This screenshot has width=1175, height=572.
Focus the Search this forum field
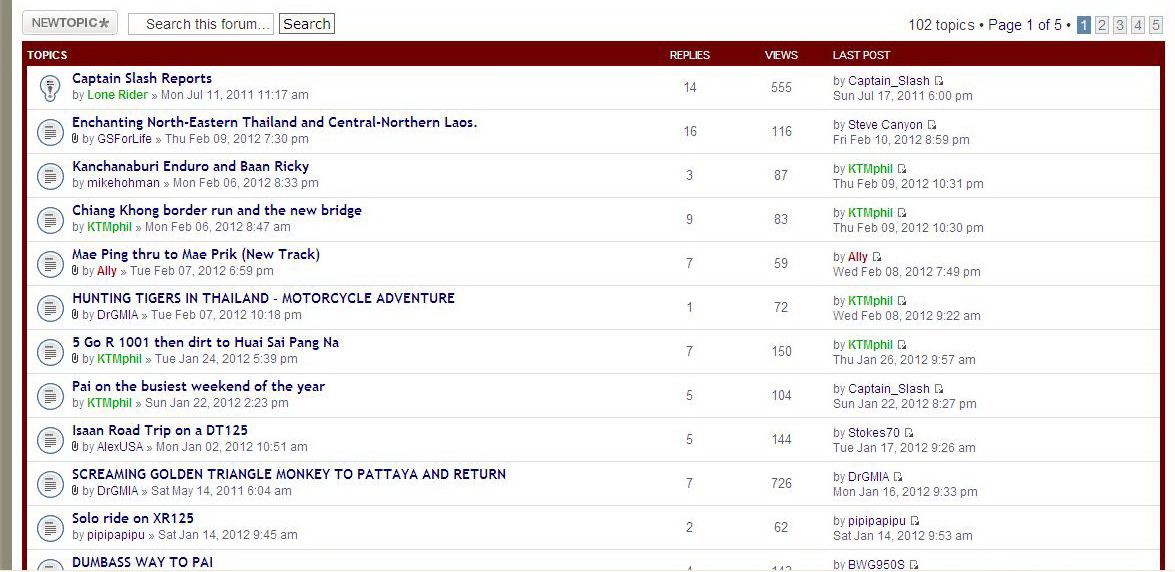(201, 24)
